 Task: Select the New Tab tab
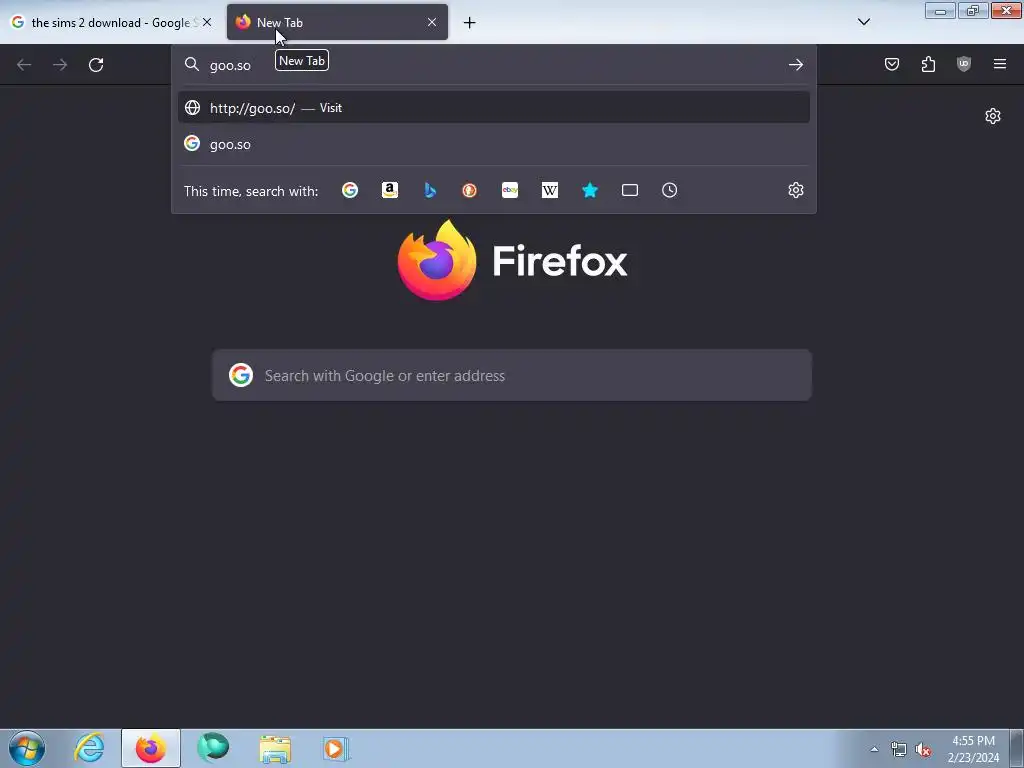[x=337, y=23]
